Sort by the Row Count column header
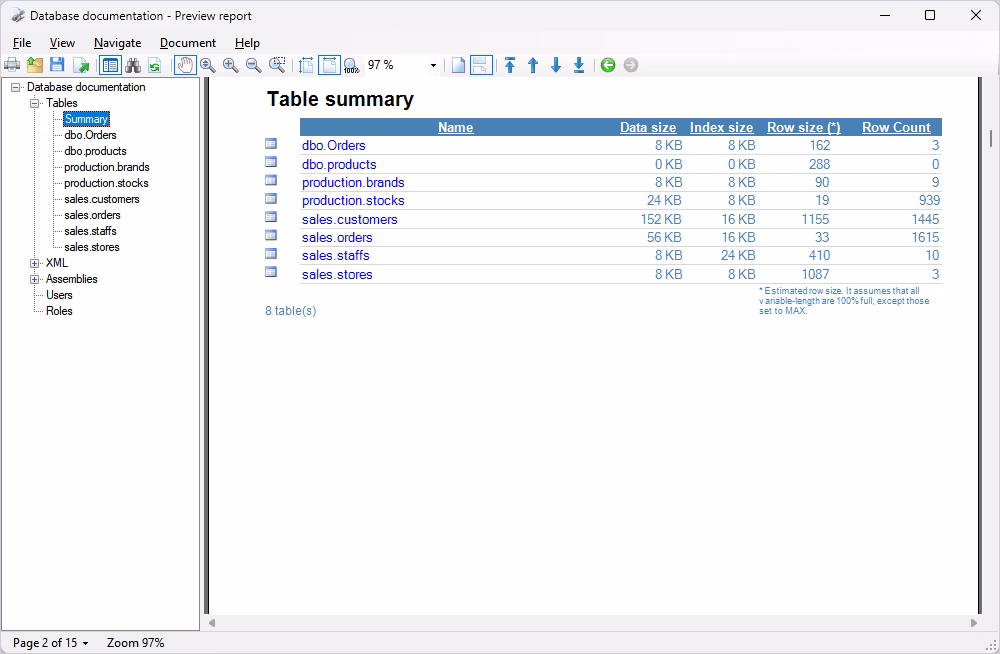The width and height of the screenshot is (1000, 654). pos(896,127)
